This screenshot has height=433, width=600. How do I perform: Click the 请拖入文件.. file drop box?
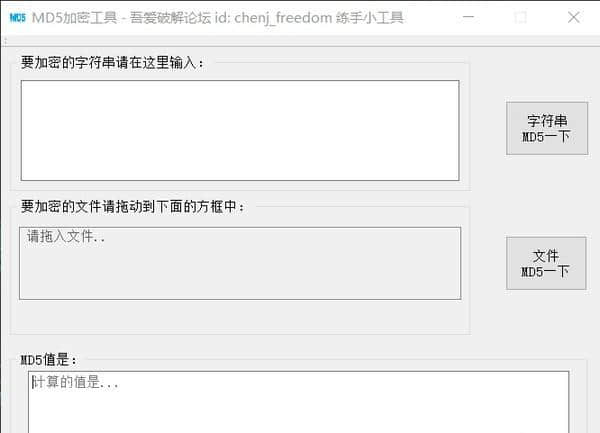coord(240,264)
